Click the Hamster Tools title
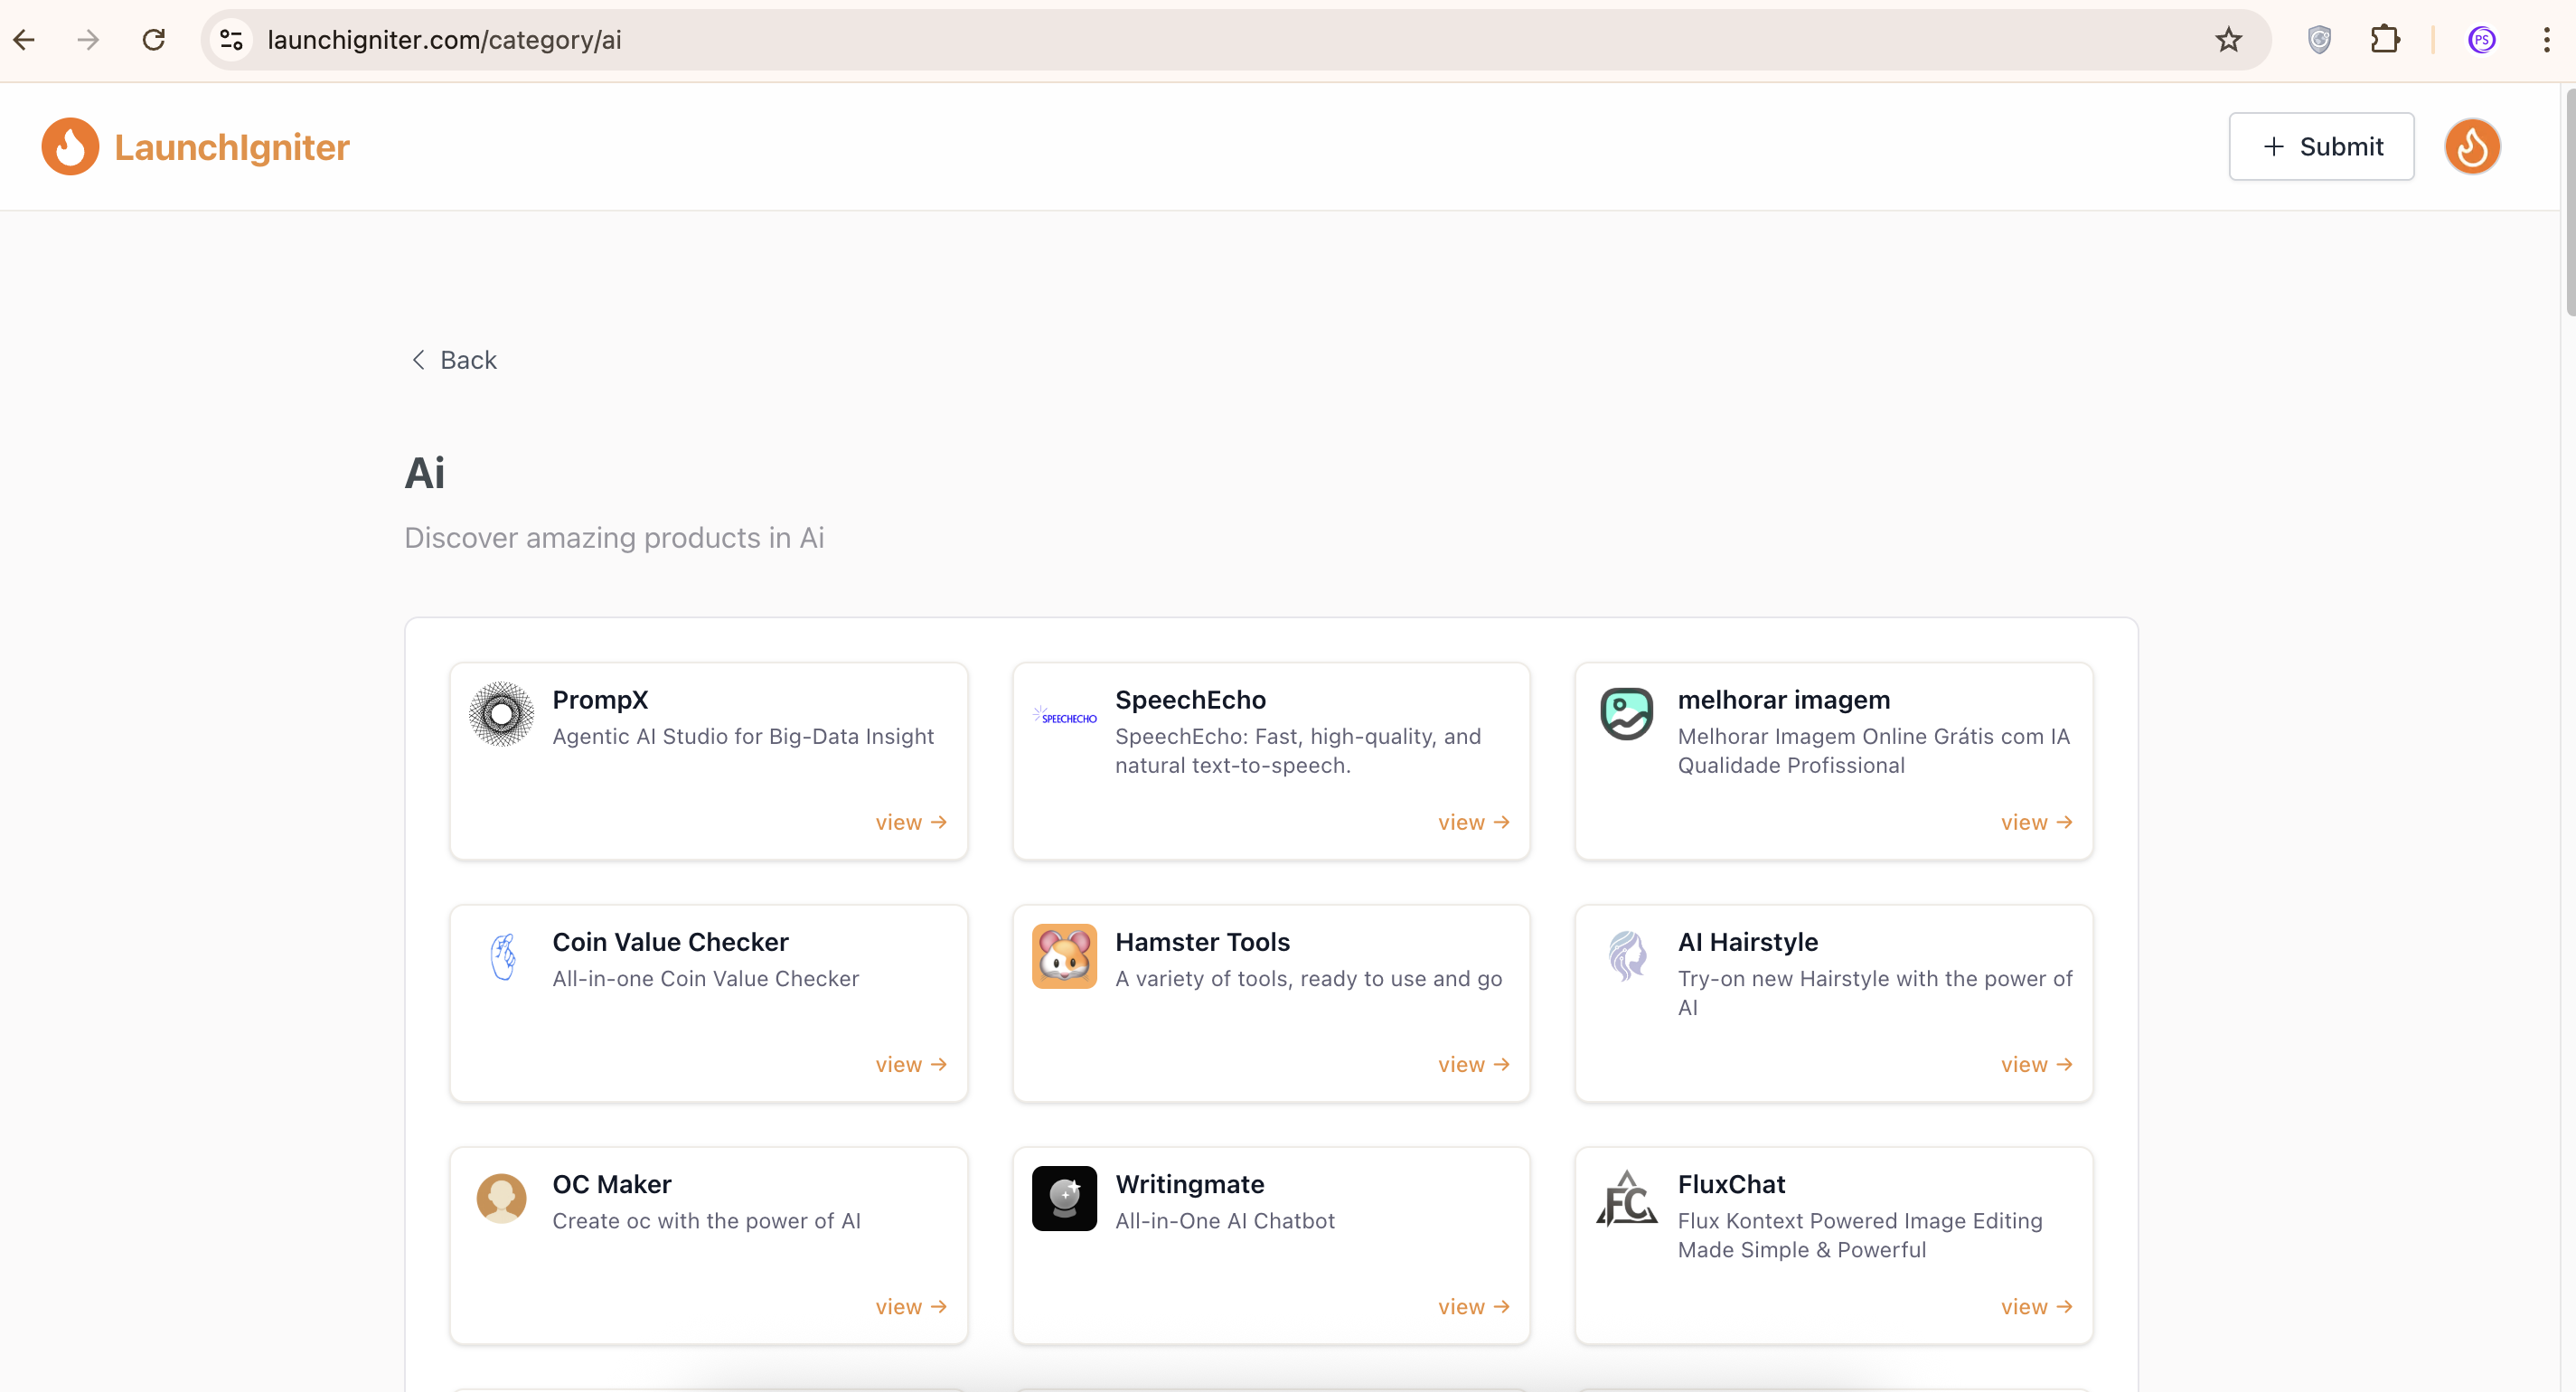 tap(1202, 942)
